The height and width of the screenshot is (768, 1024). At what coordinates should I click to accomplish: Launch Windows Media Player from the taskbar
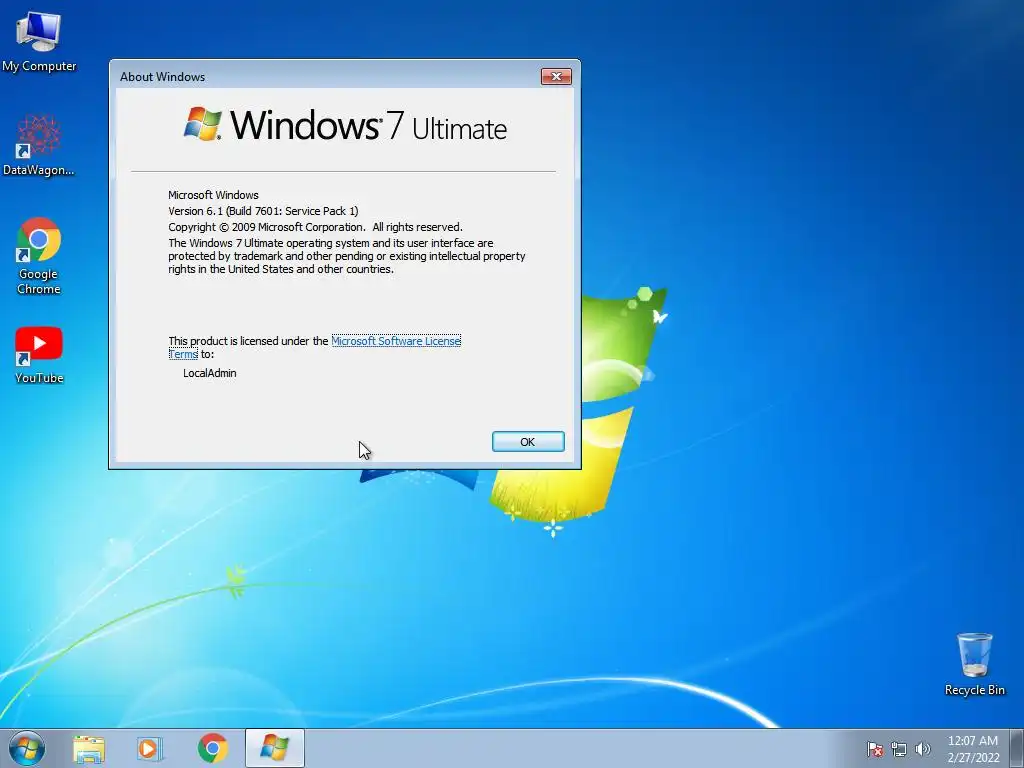click(150, 749)
